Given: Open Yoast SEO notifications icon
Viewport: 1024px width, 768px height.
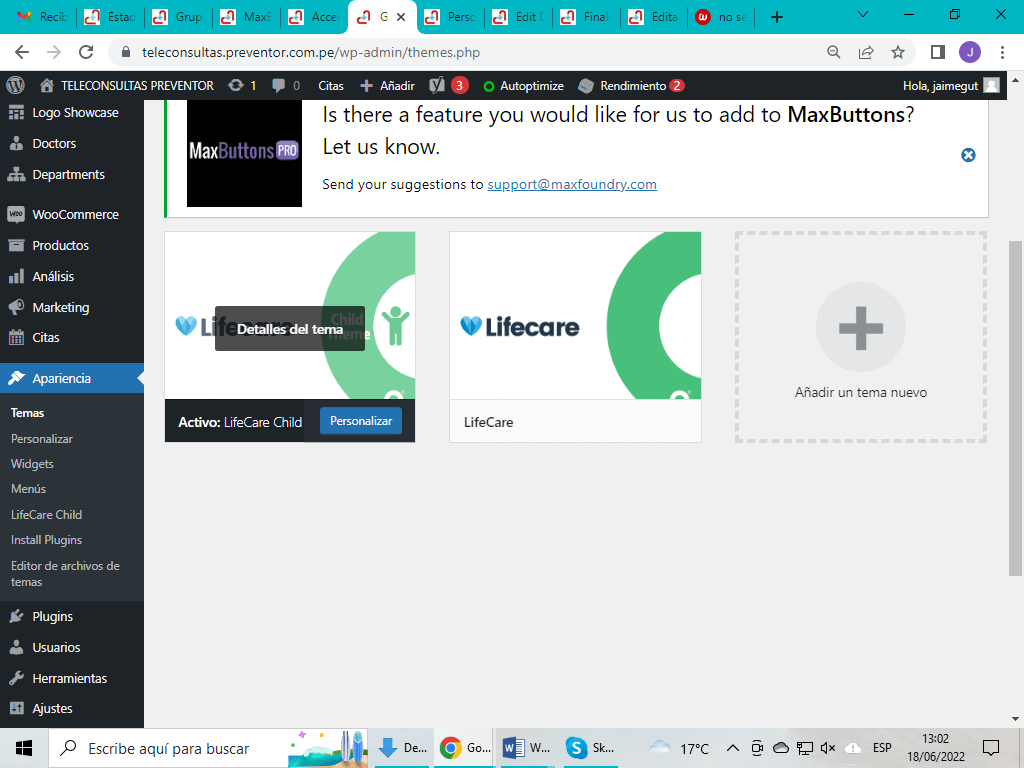Looking at the screenshot, I should point(449,86).
